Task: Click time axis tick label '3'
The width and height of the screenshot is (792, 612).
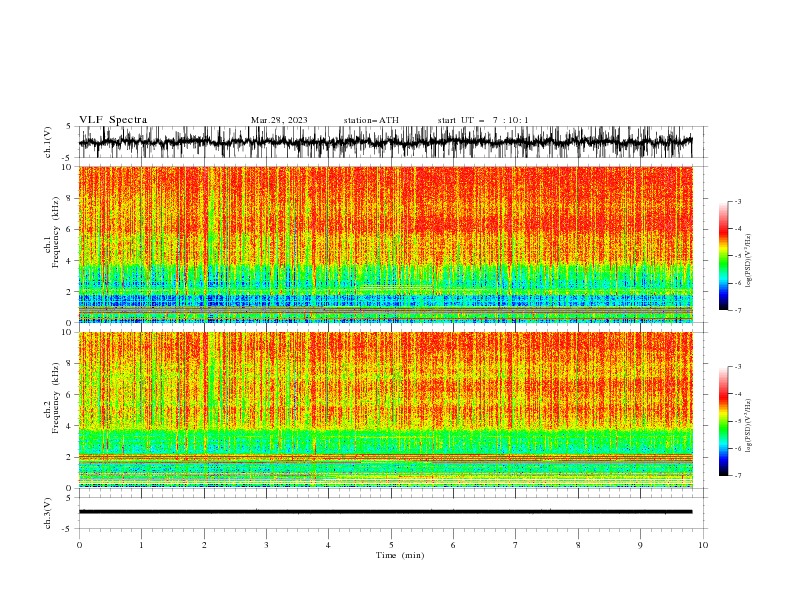Action: [266, 545]
